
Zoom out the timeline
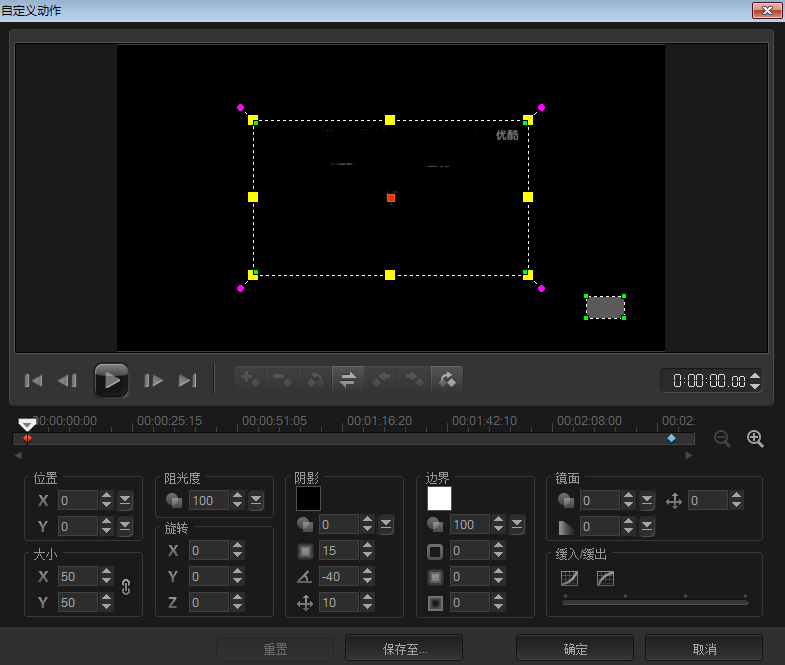click(x=722, y=439)
